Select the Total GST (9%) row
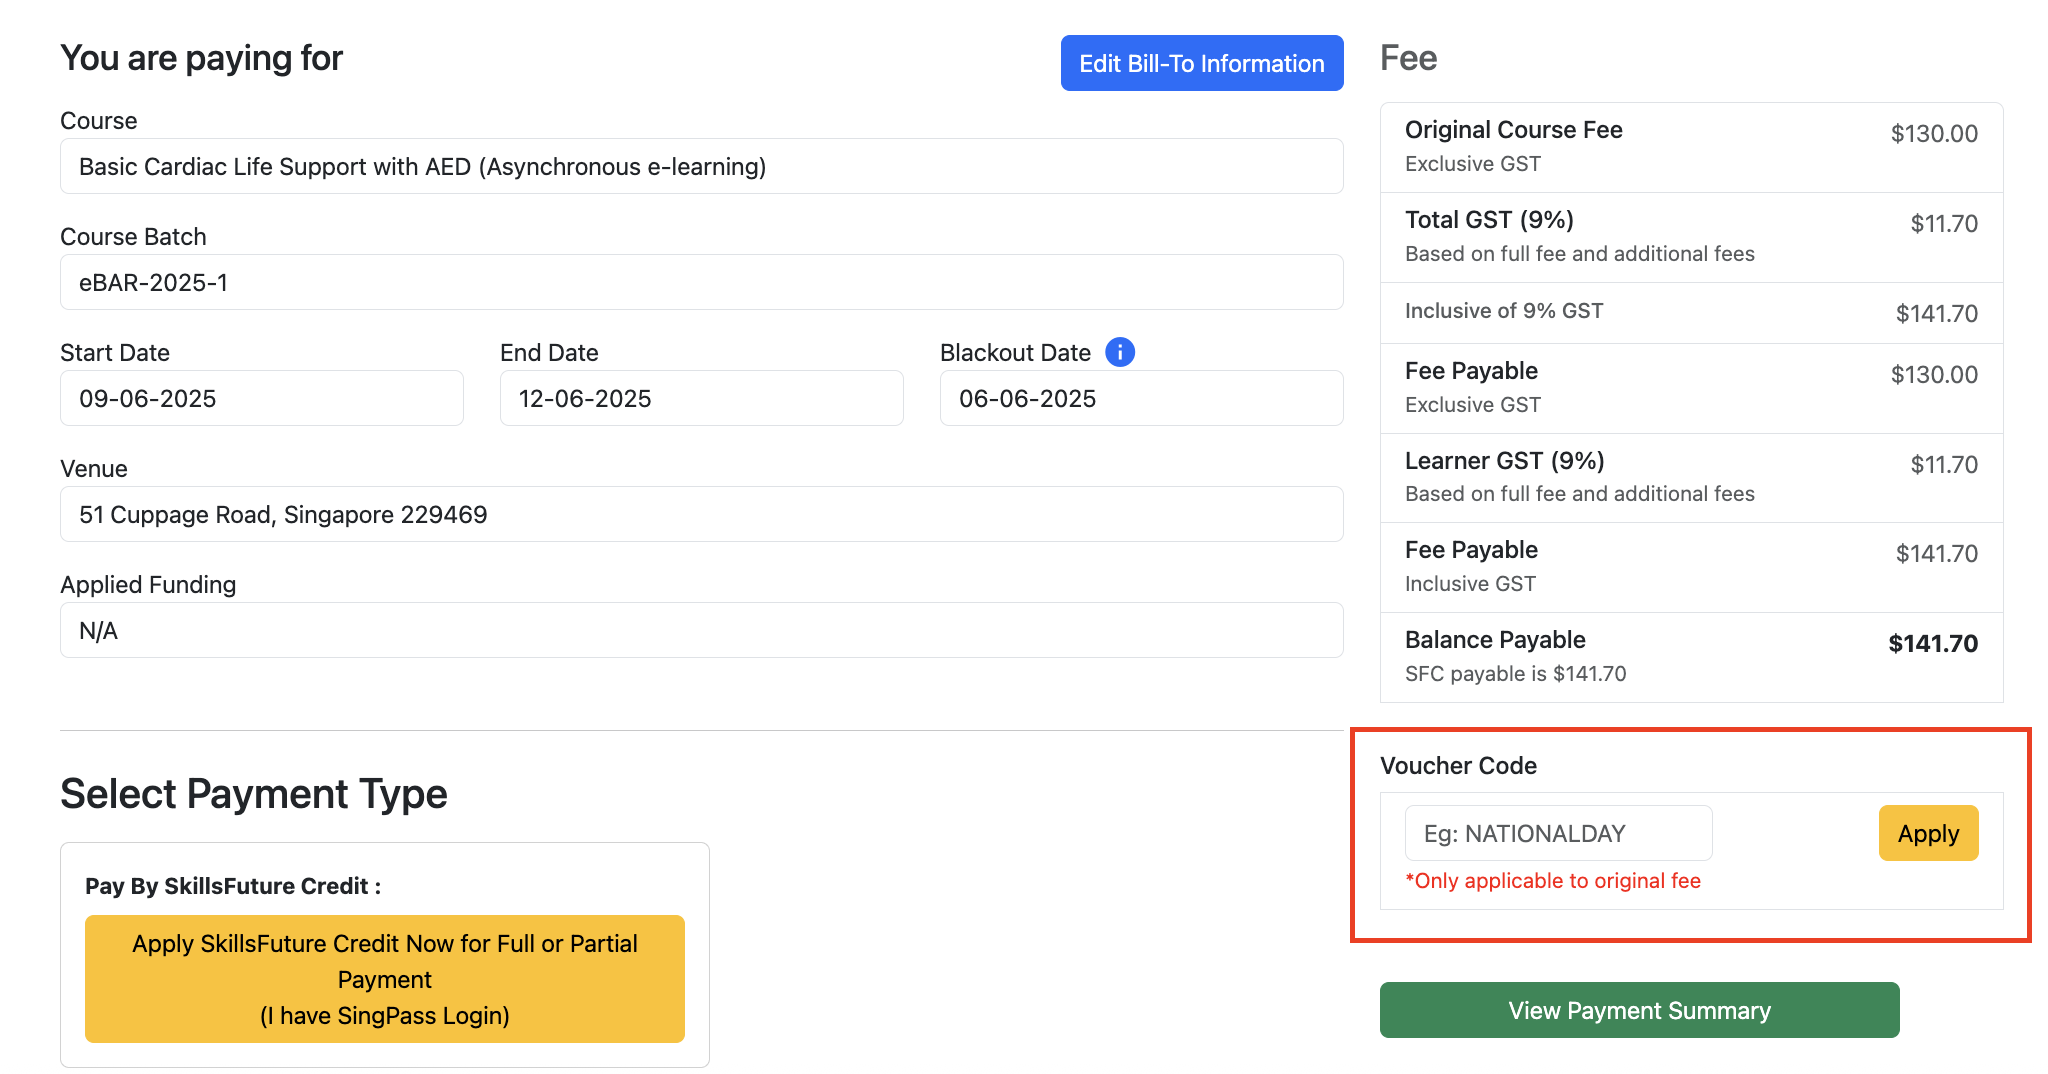 click(1690, 237)
